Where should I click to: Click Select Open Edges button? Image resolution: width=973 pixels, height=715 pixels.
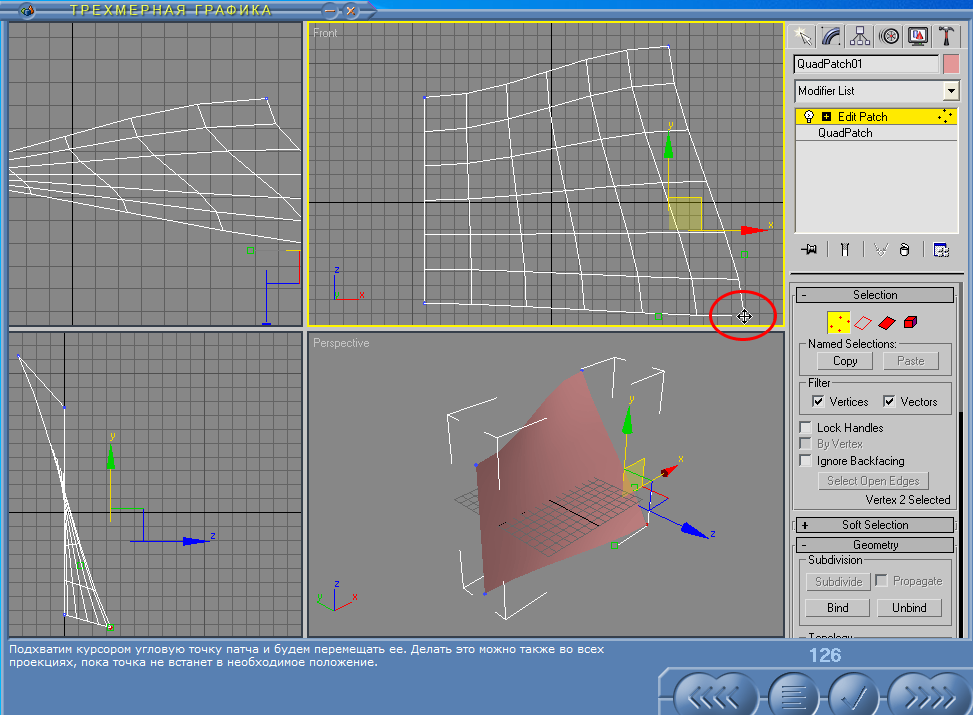click(x=873, y=481)
